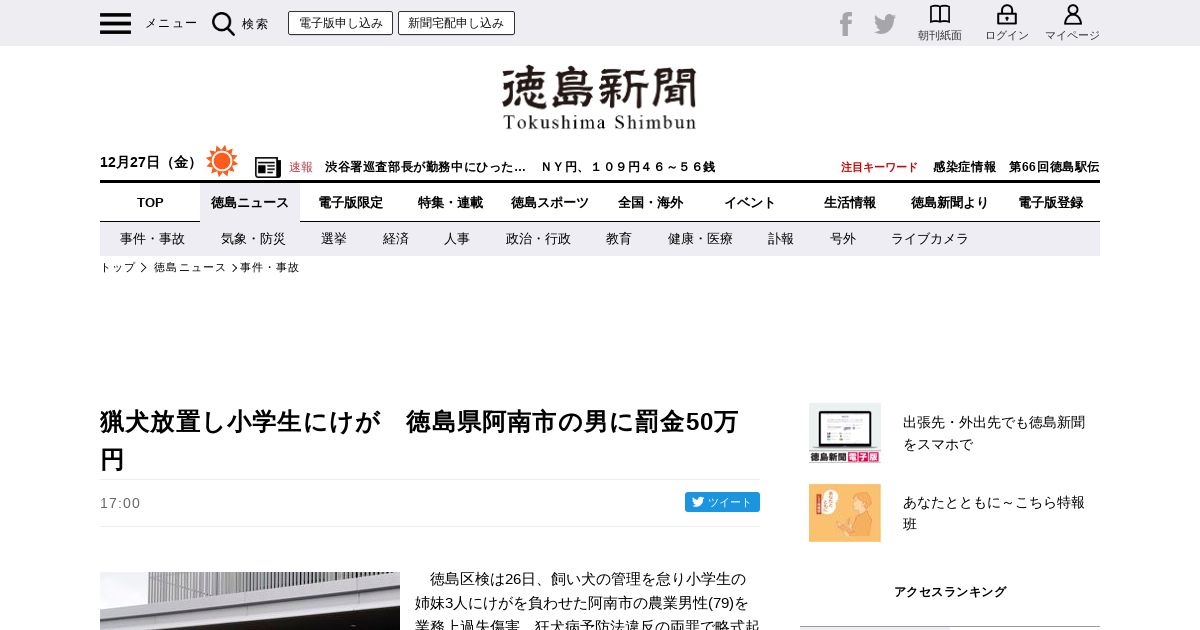1200x630 pixels.
Task: Go to 健康・医療 subcategory
Action: coord(700,239)
